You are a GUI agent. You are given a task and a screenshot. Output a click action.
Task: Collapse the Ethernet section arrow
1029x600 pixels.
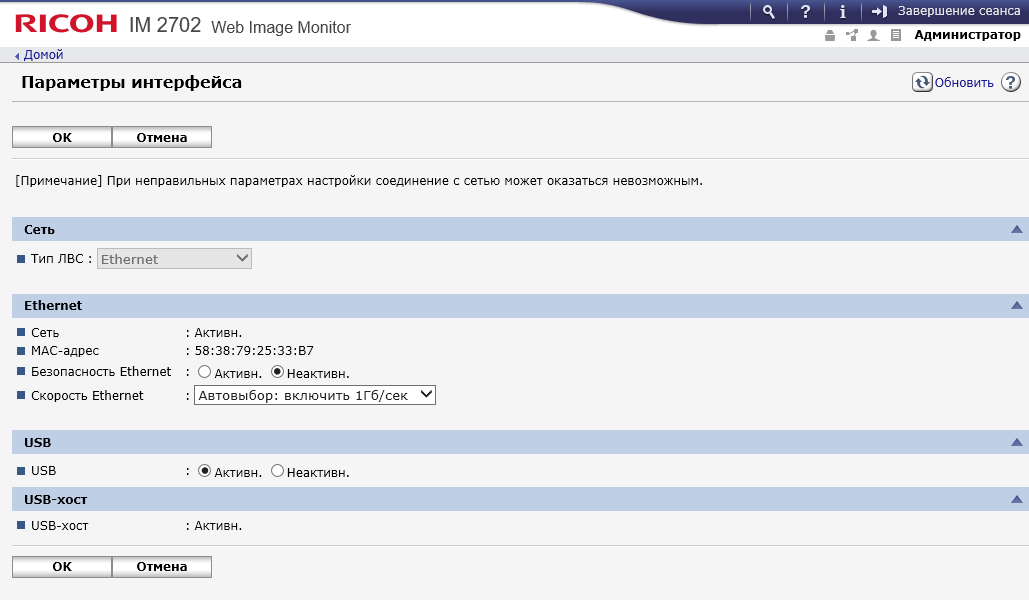[1016, 305]
